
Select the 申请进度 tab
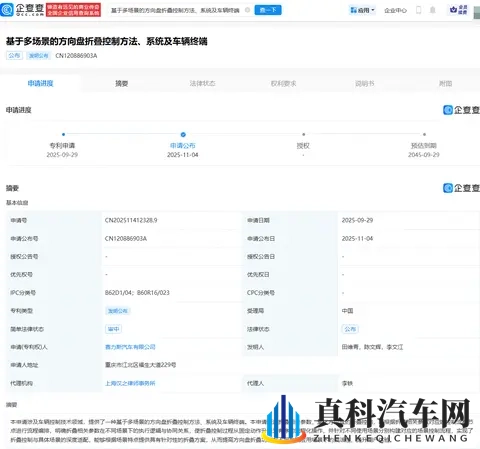(x=40, y=83)
